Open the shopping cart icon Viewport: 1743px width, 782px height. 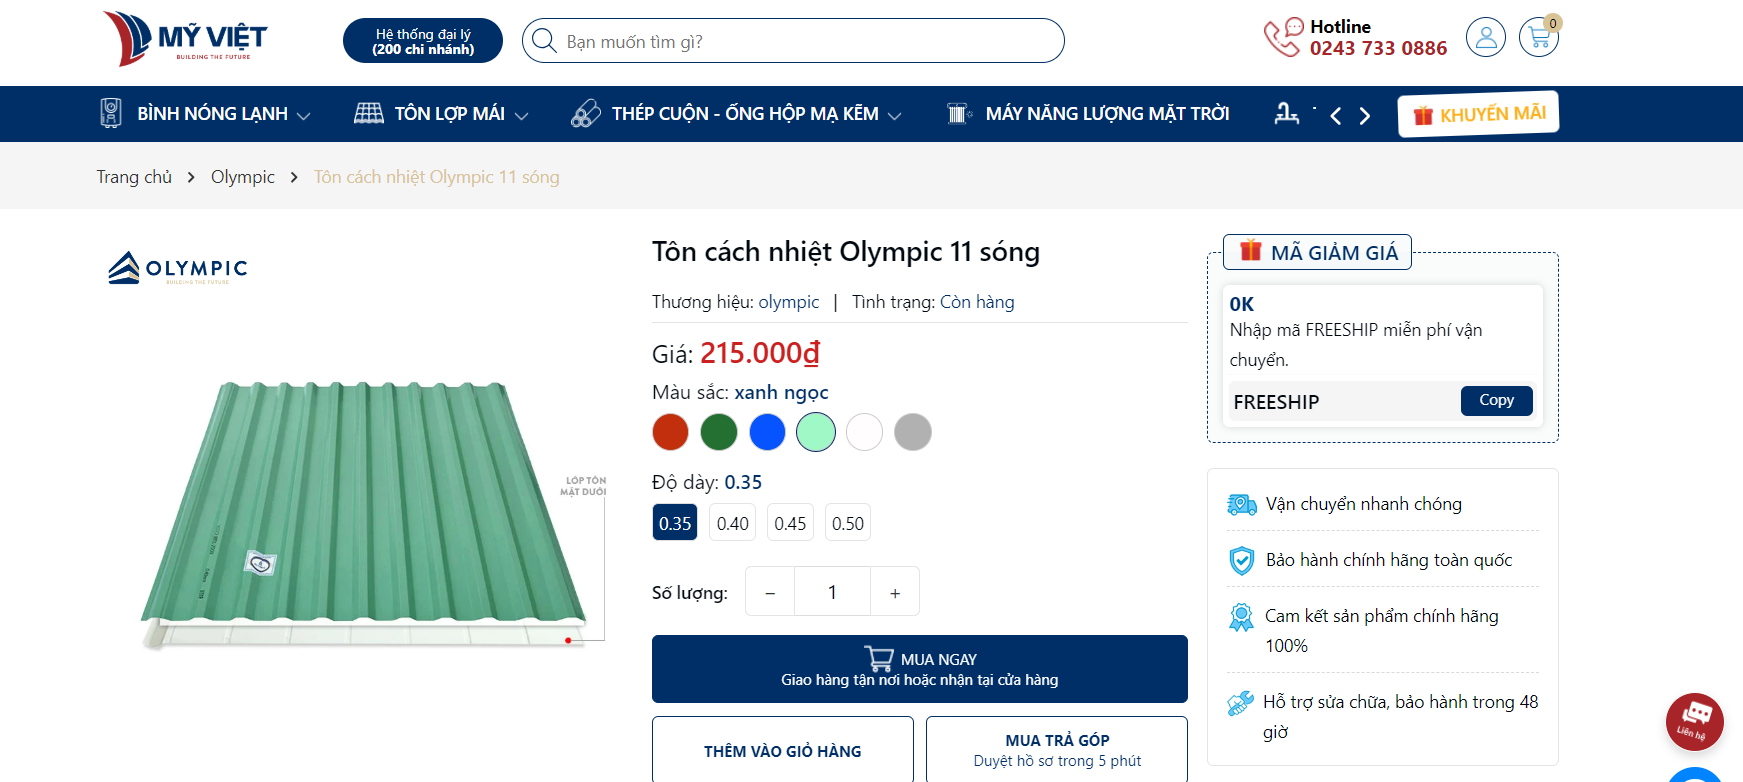(x=1538, y=38)
